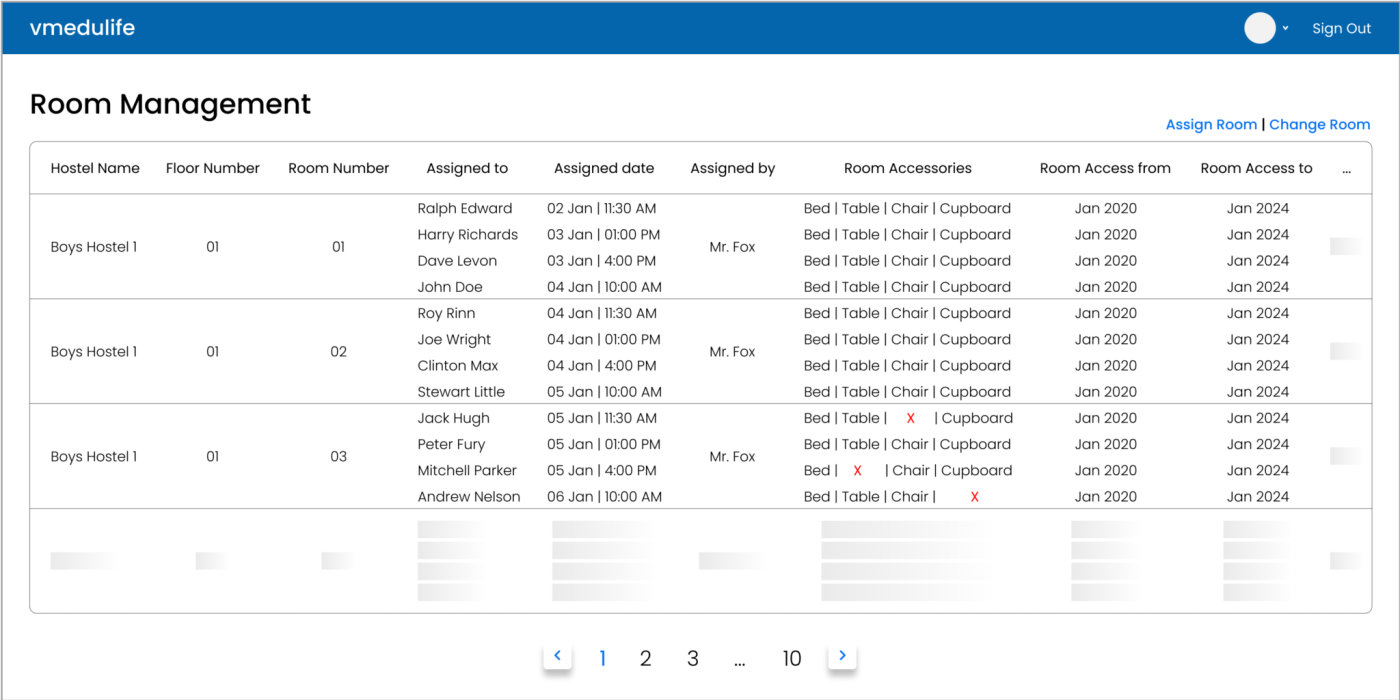Go to page 10 of results
The width and height of the screenshot is (1400, 700).
pyautogui.click(x=792, y=658)
